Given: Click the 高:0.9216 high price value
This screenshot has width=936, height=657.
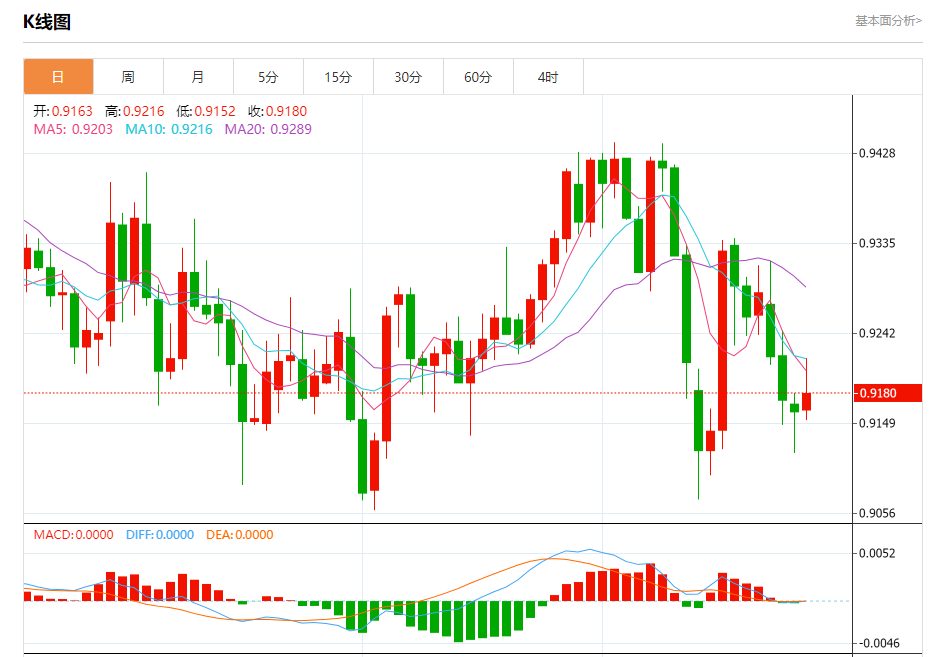Looking at the screenshot, I should (134, 111).
